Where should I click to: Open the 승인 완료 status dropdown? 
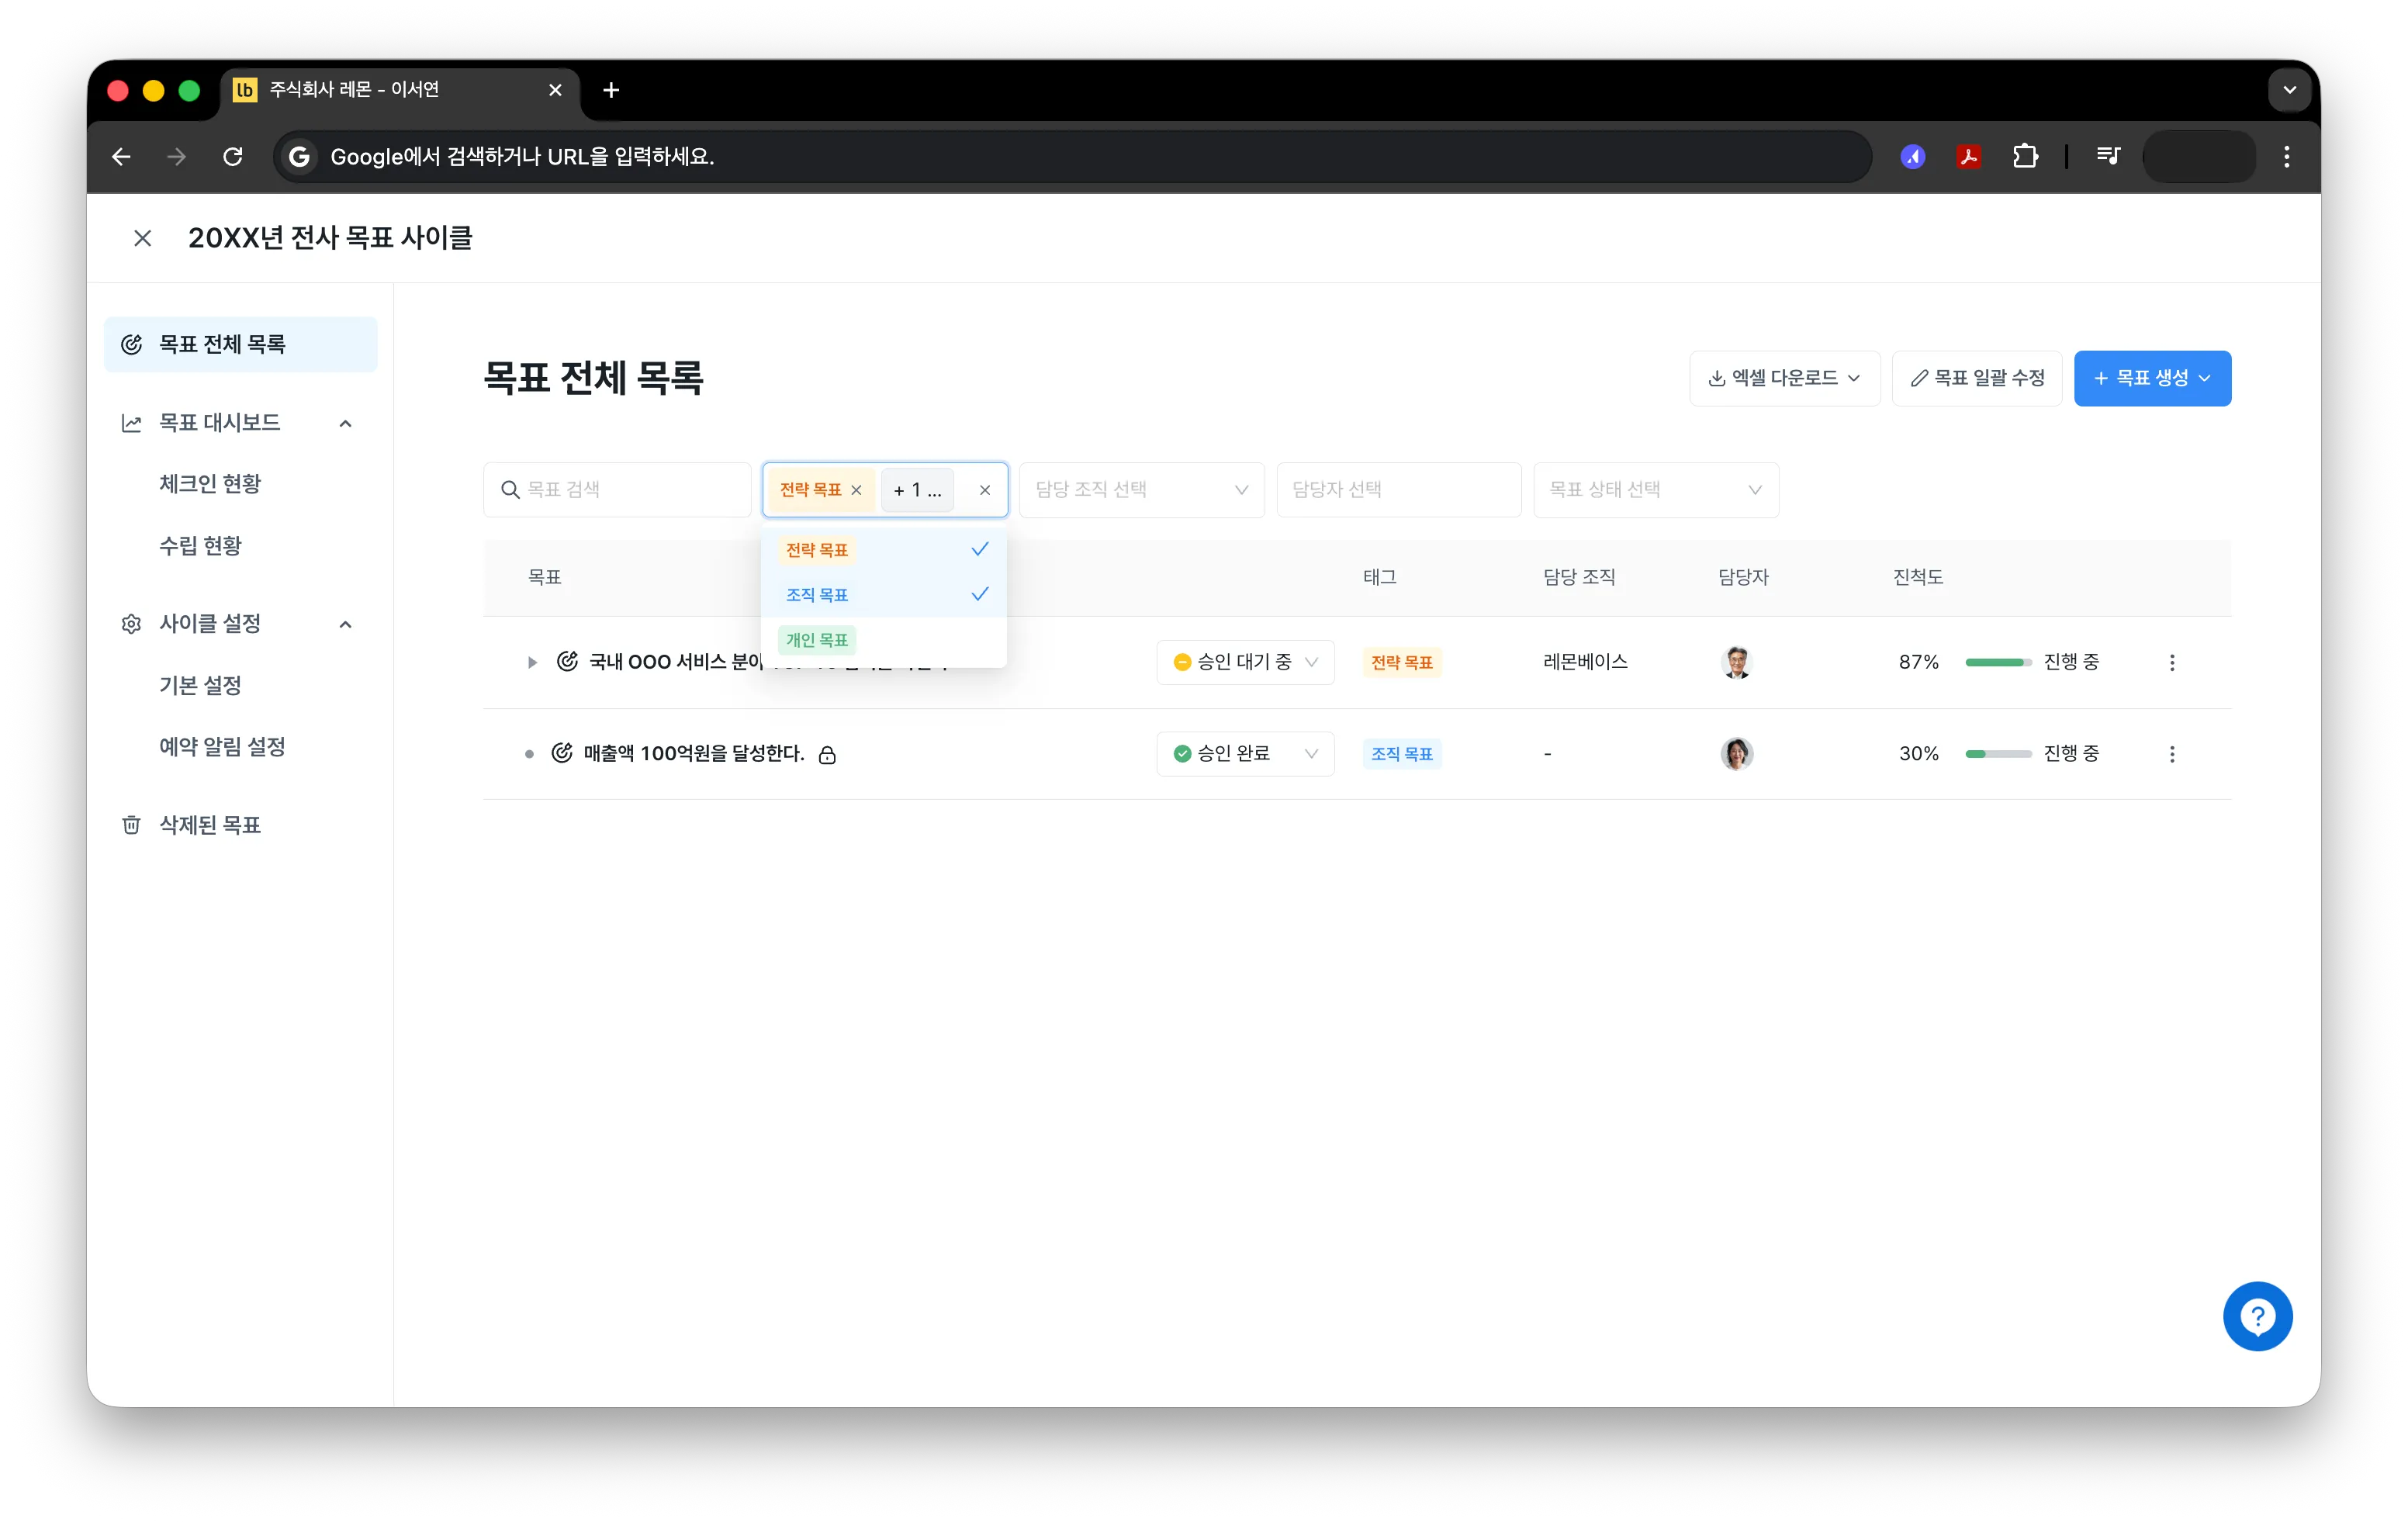(1245, 754)
